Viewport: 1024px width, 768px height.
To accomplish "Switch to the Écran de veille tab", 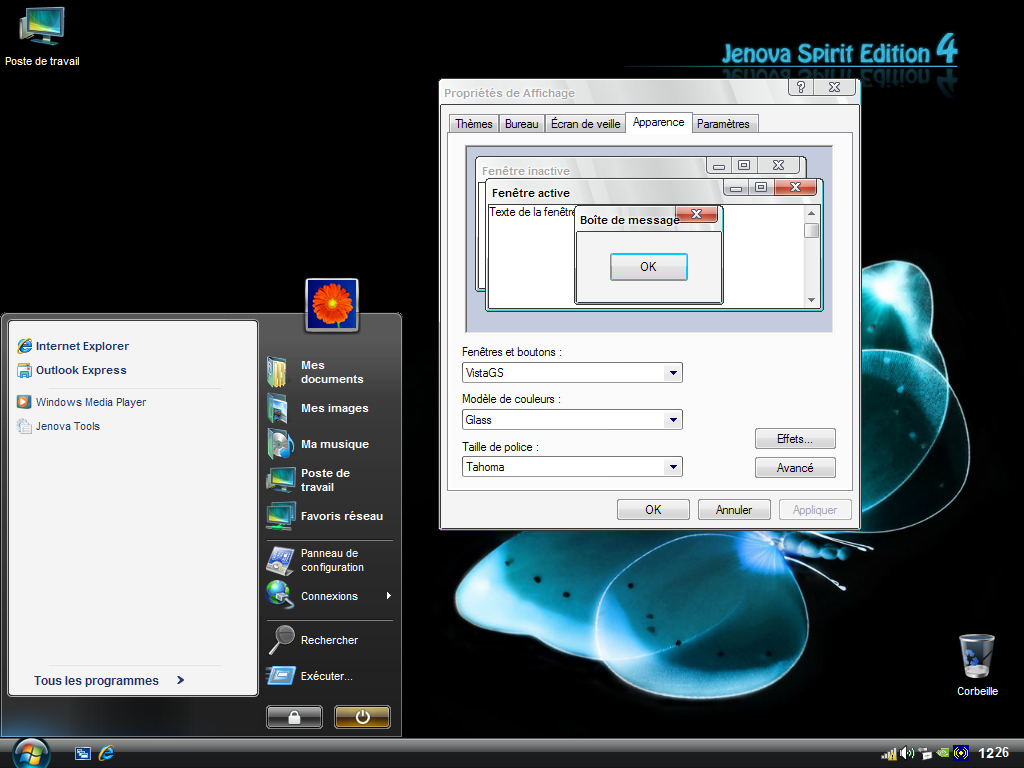I will [585, 123].
